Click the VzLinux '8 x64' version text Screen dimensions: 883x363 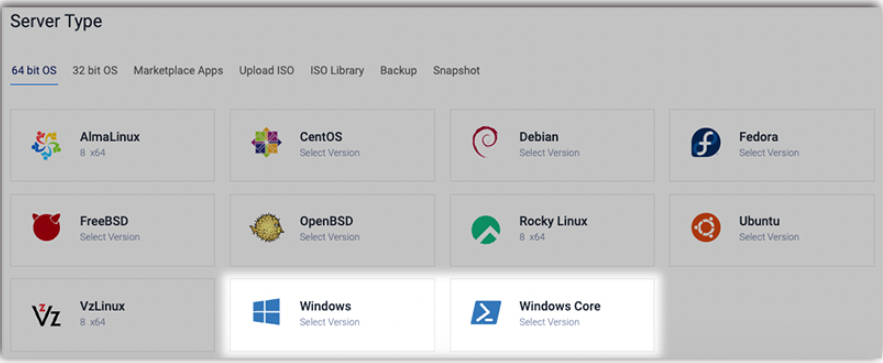click(x=92, y=322)
